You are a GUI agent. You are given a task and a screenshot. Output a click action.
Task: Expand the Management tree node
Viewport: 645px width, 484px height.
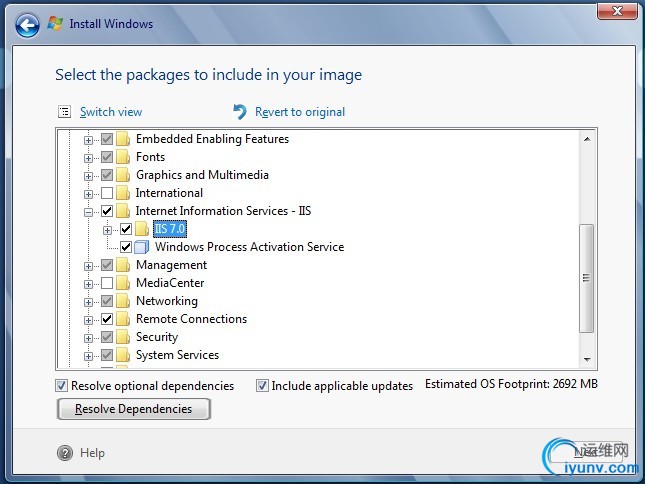(x=89, y=266)
